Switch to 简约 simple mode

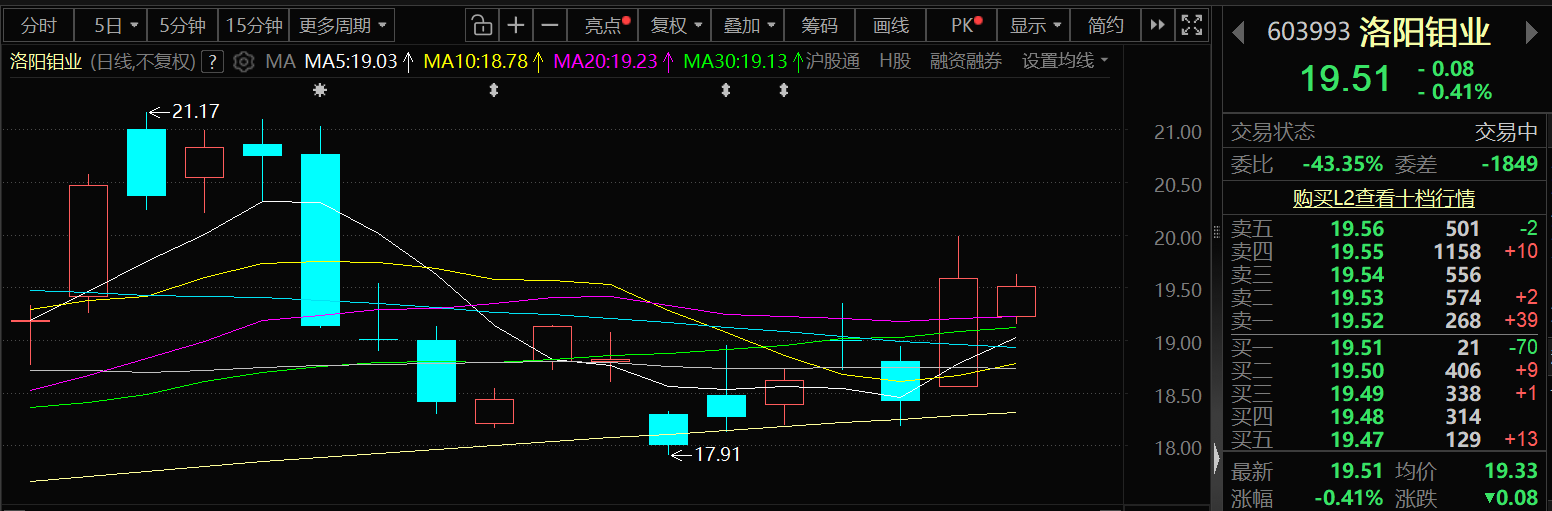pos(1106,25)
